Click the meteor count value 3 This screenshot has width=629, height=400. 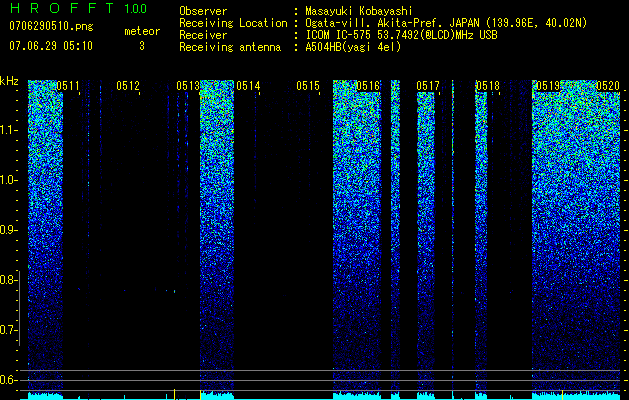coord(142,46)
